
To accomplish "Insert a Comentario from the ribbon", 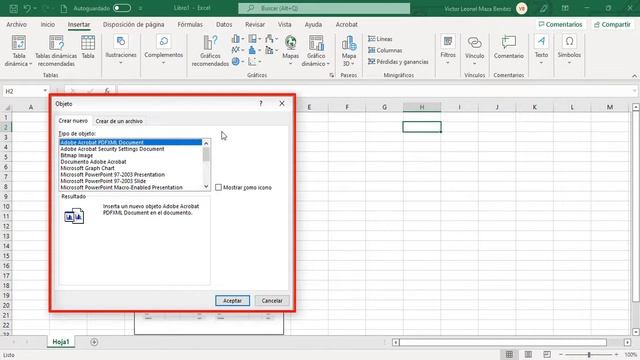I will (509, 47).
